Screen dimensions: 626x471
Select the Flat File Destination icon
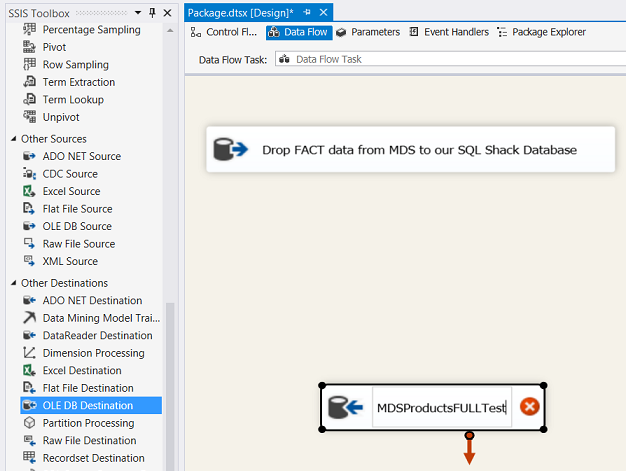click(x=29, y=388)
